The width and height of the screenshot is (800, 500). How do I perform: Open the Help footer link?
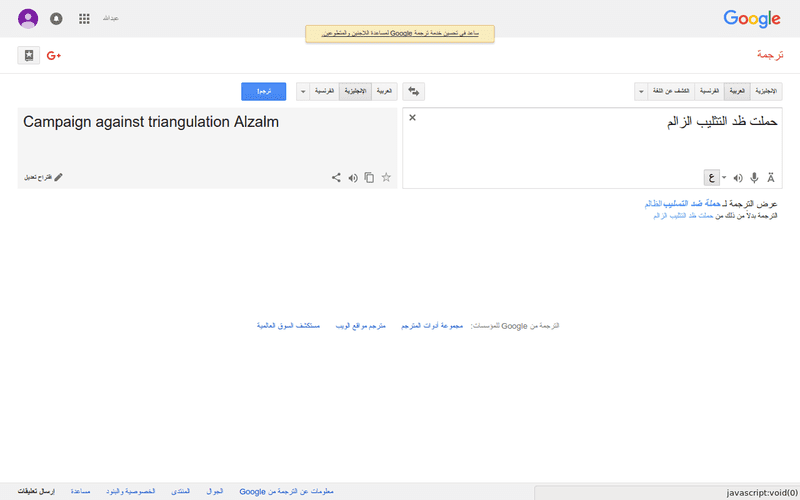(x=81, y=492)
